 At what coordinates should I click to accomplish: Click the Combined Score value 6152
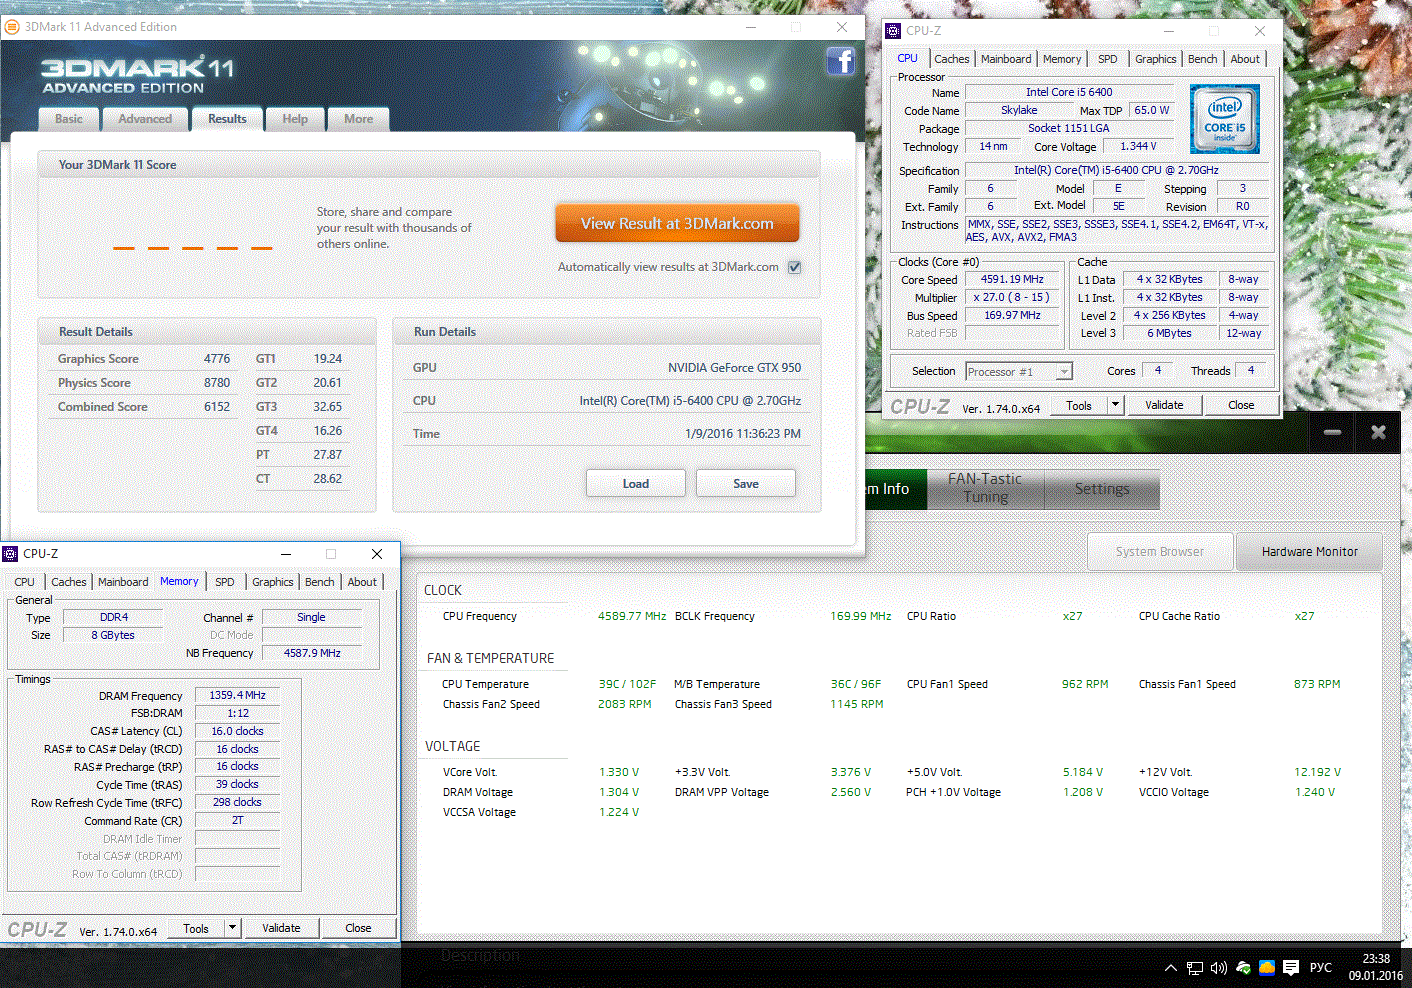click(x=217, y=407)
